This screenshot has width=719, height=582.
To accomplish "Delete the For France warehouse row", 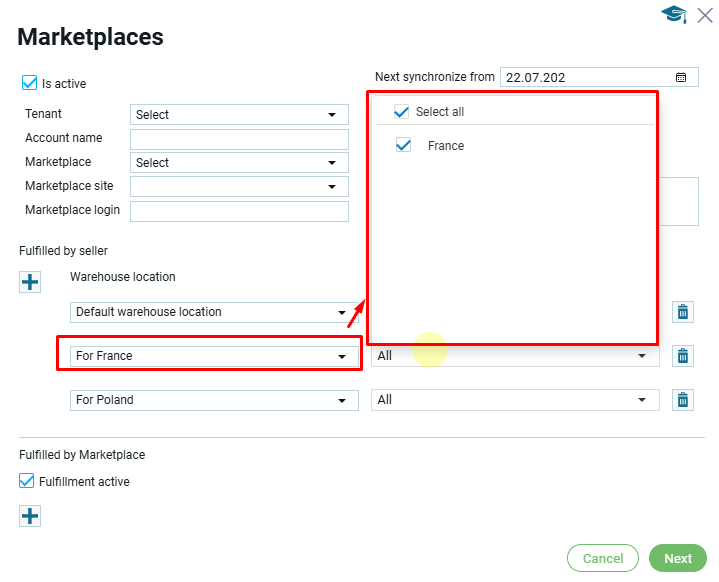I will point(683,356).
